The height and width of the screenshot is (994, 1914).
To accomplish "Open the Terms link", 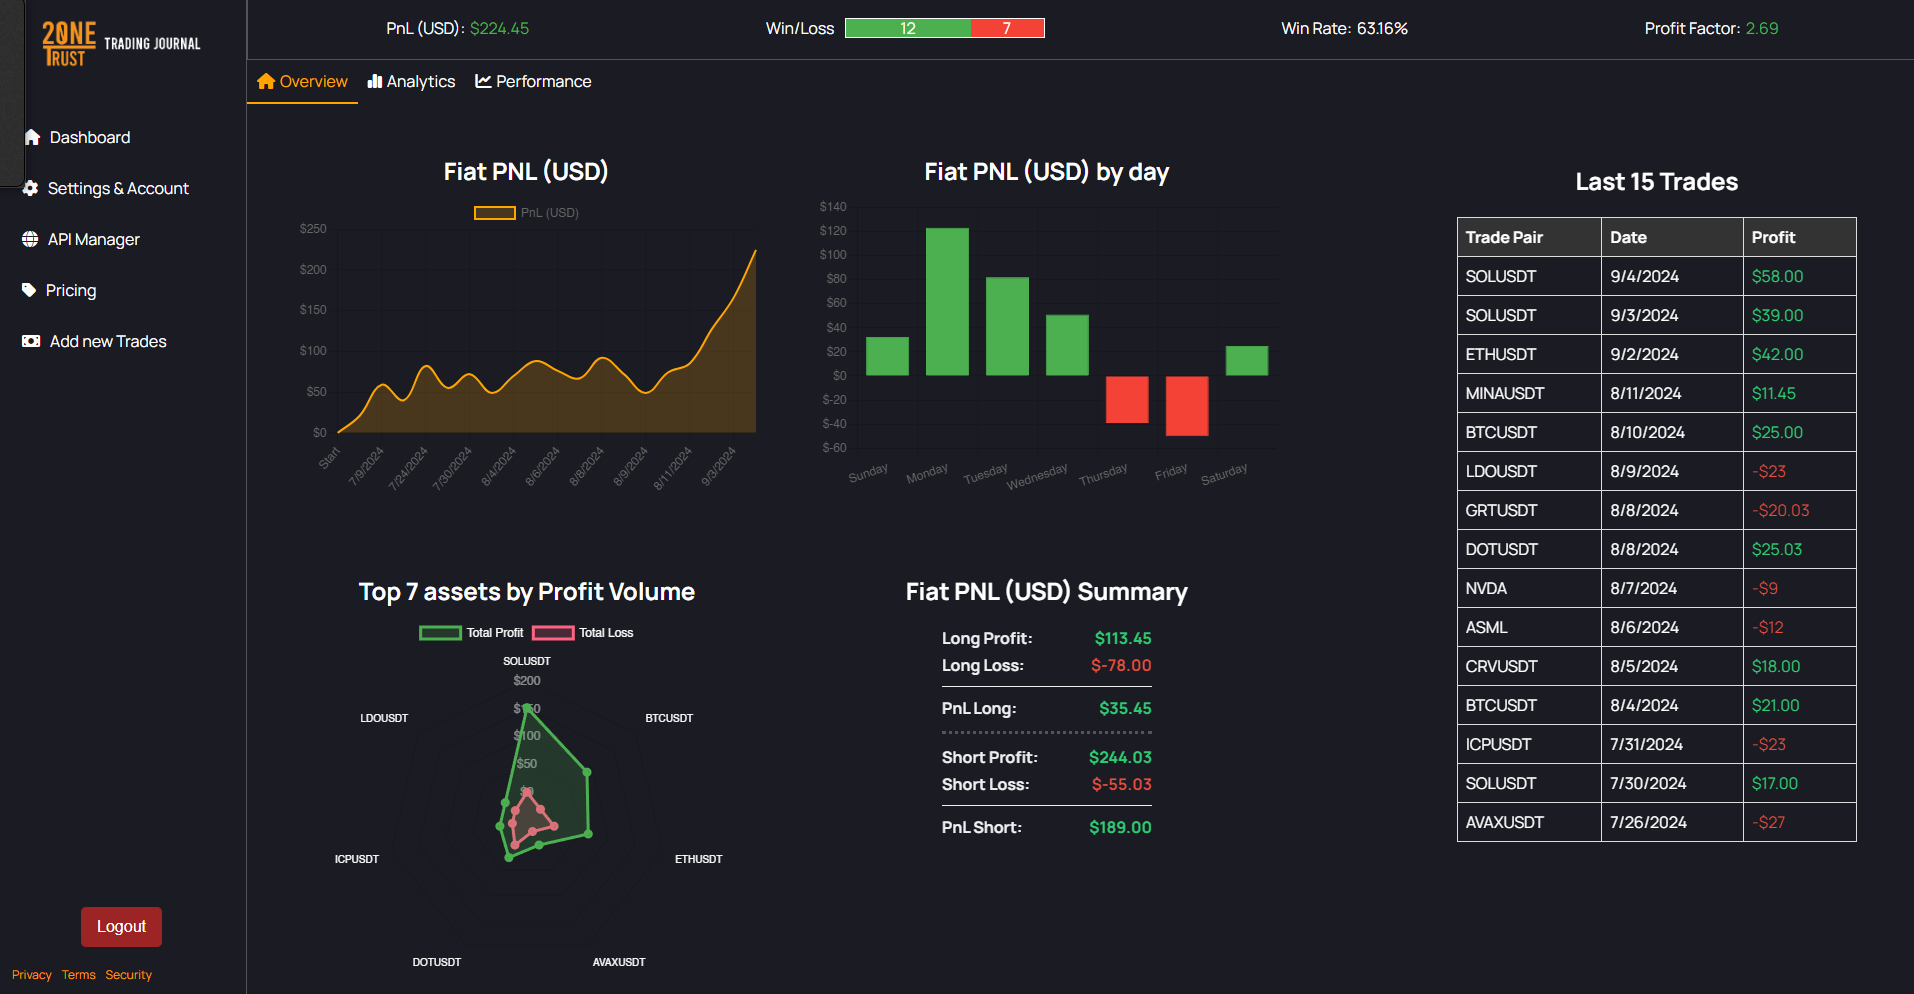I will [78, 975].
